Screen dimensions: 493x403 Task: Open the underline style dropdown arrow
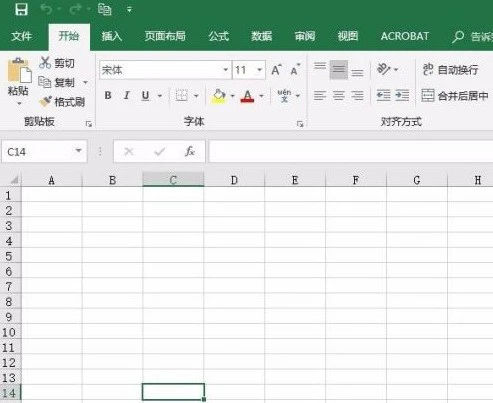tap(160, 96)
